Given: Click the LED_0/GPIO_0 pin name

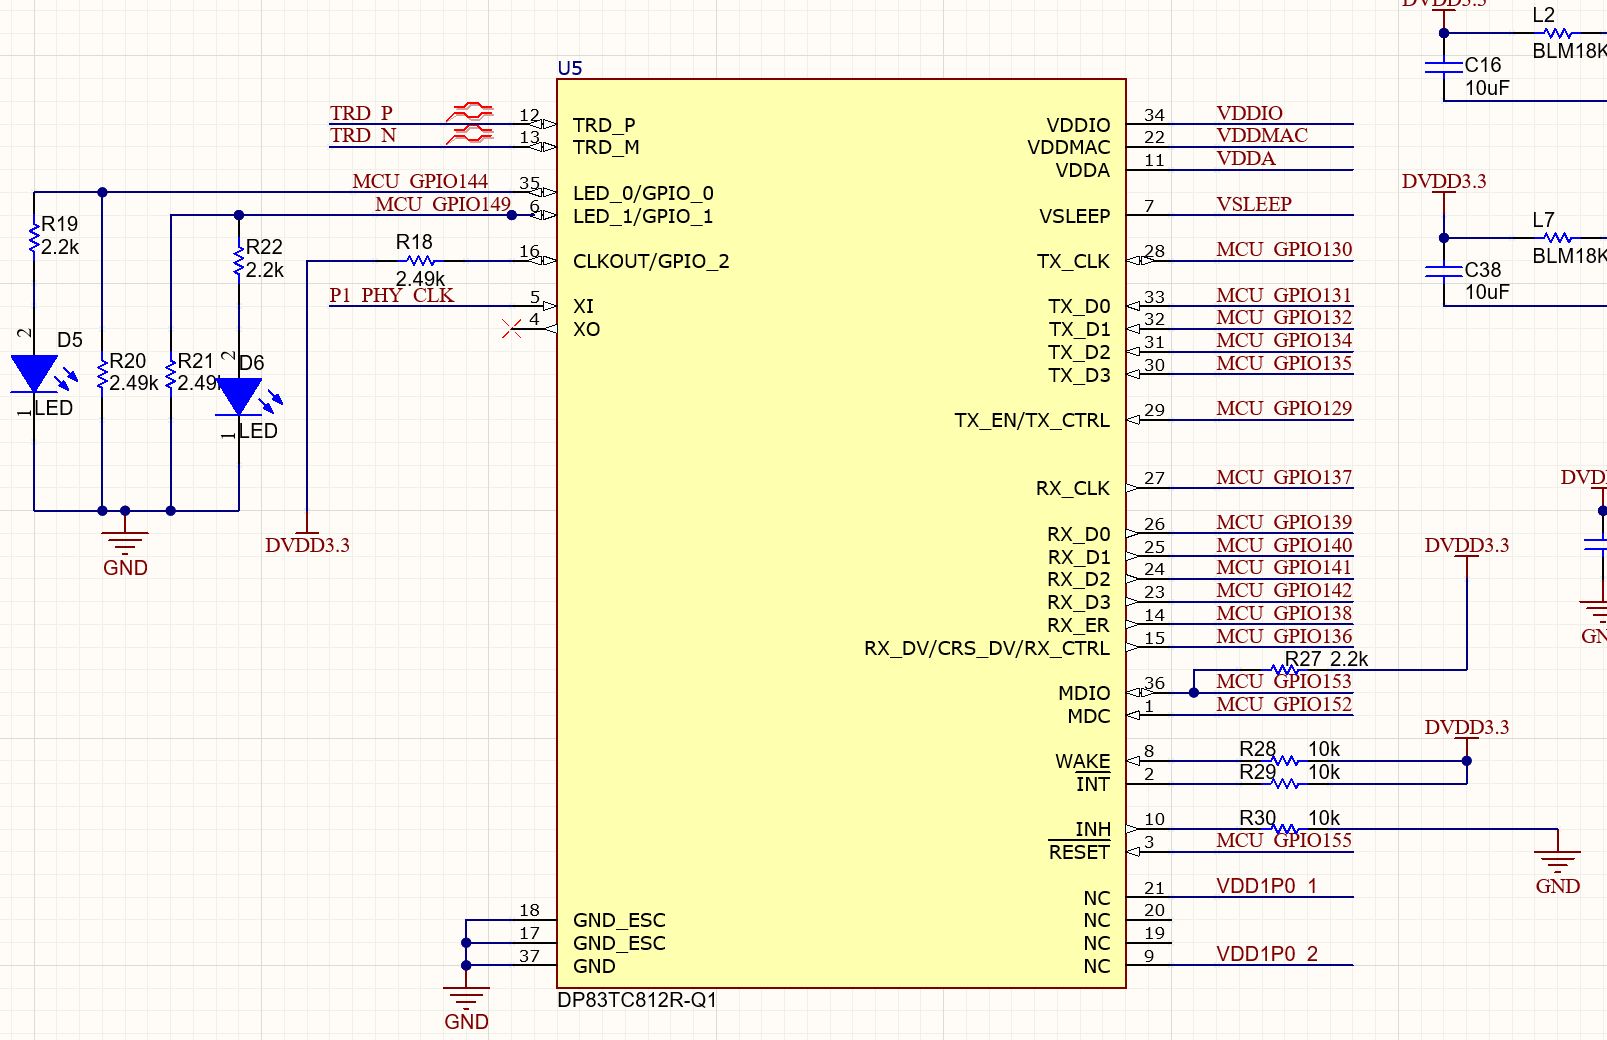Looking at the screenshot, I should coord(643,193).
